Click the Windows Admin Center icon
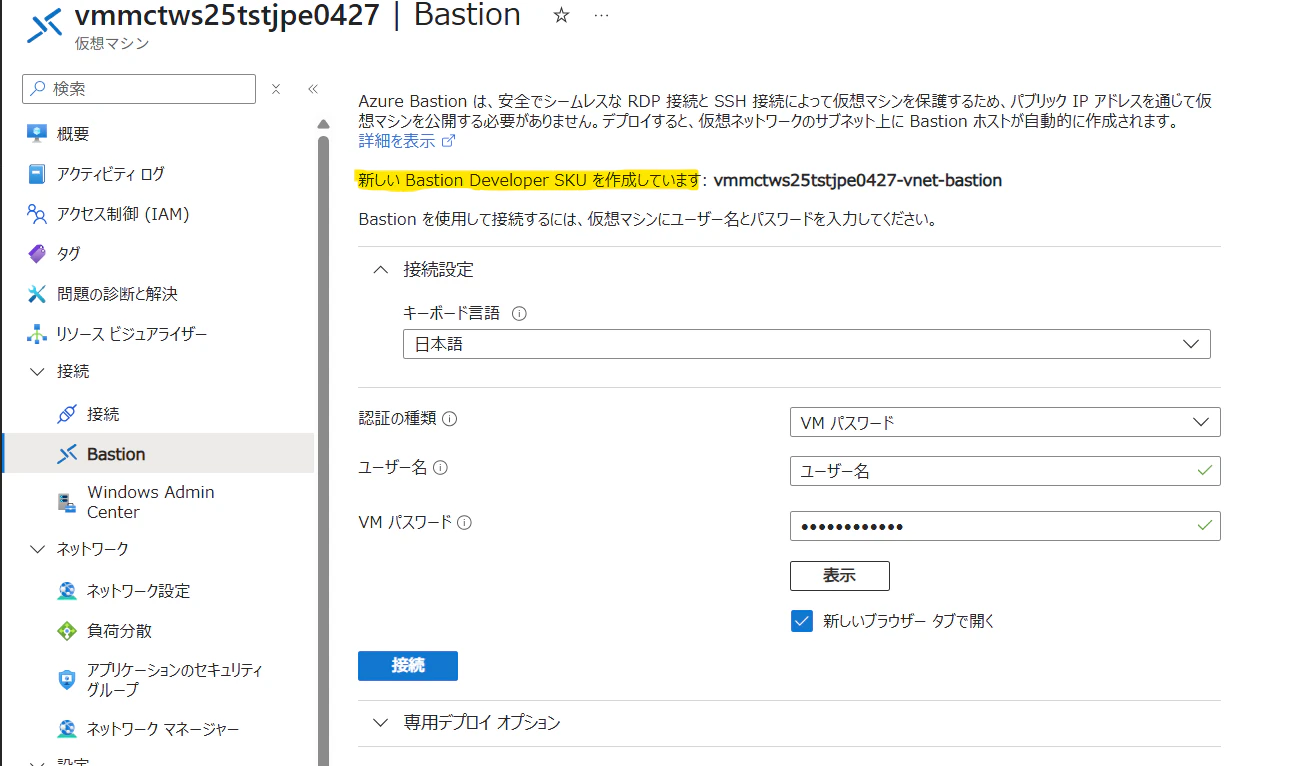This screenshot has width=1306, height=766. point(67,502)
